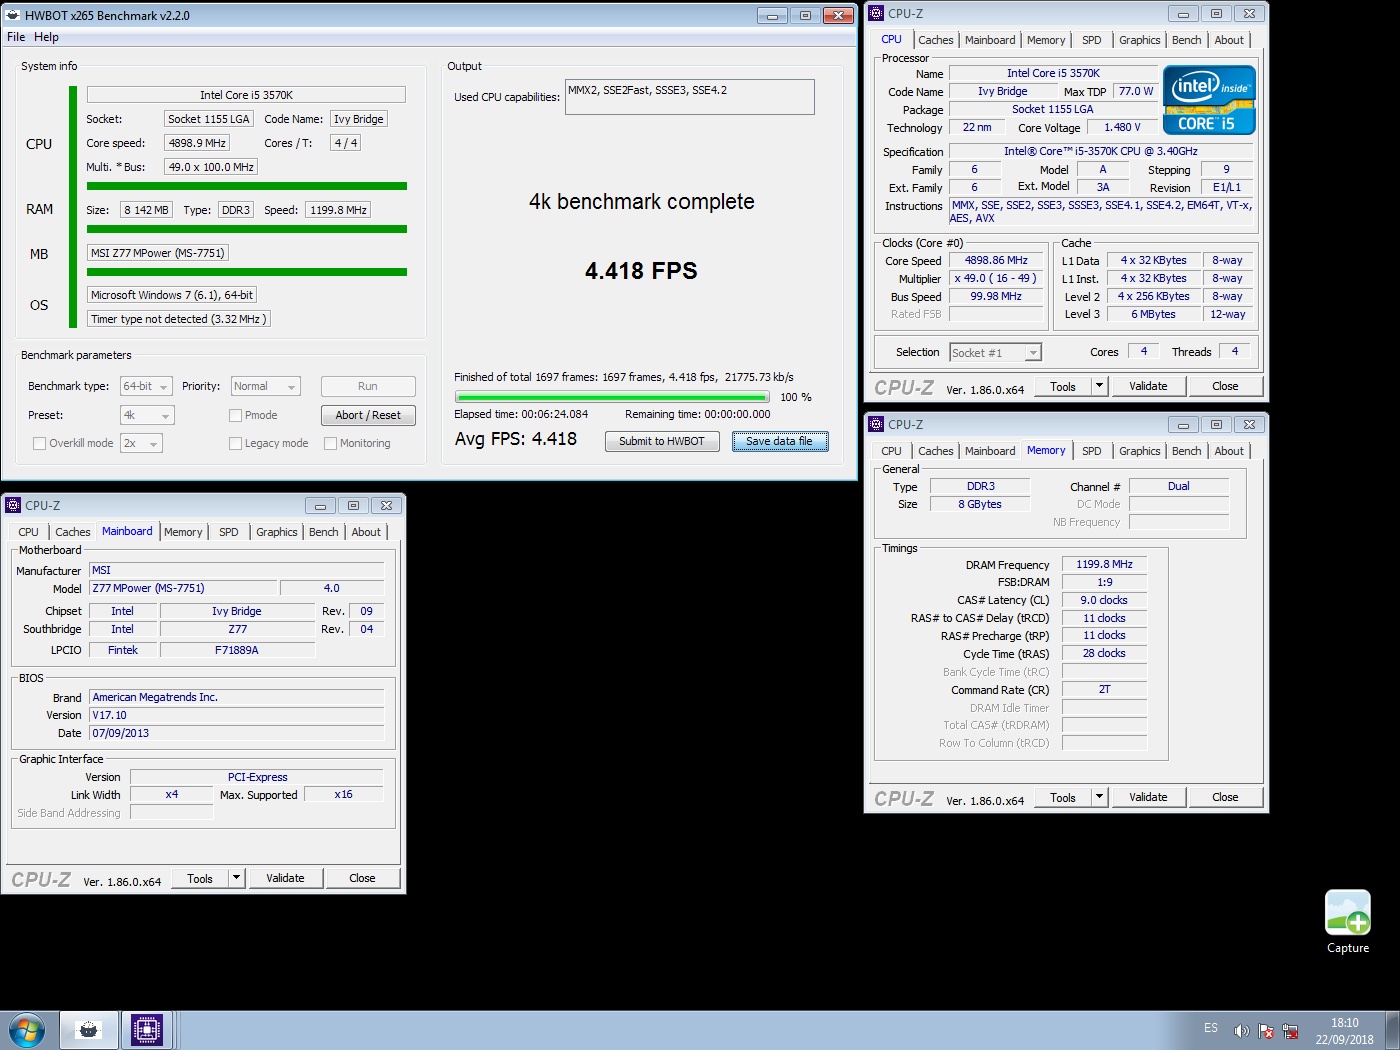Screen dimensions: 1400x1050
Task: Click CPU-Z Memory window title icon
Action: (876, 424)
